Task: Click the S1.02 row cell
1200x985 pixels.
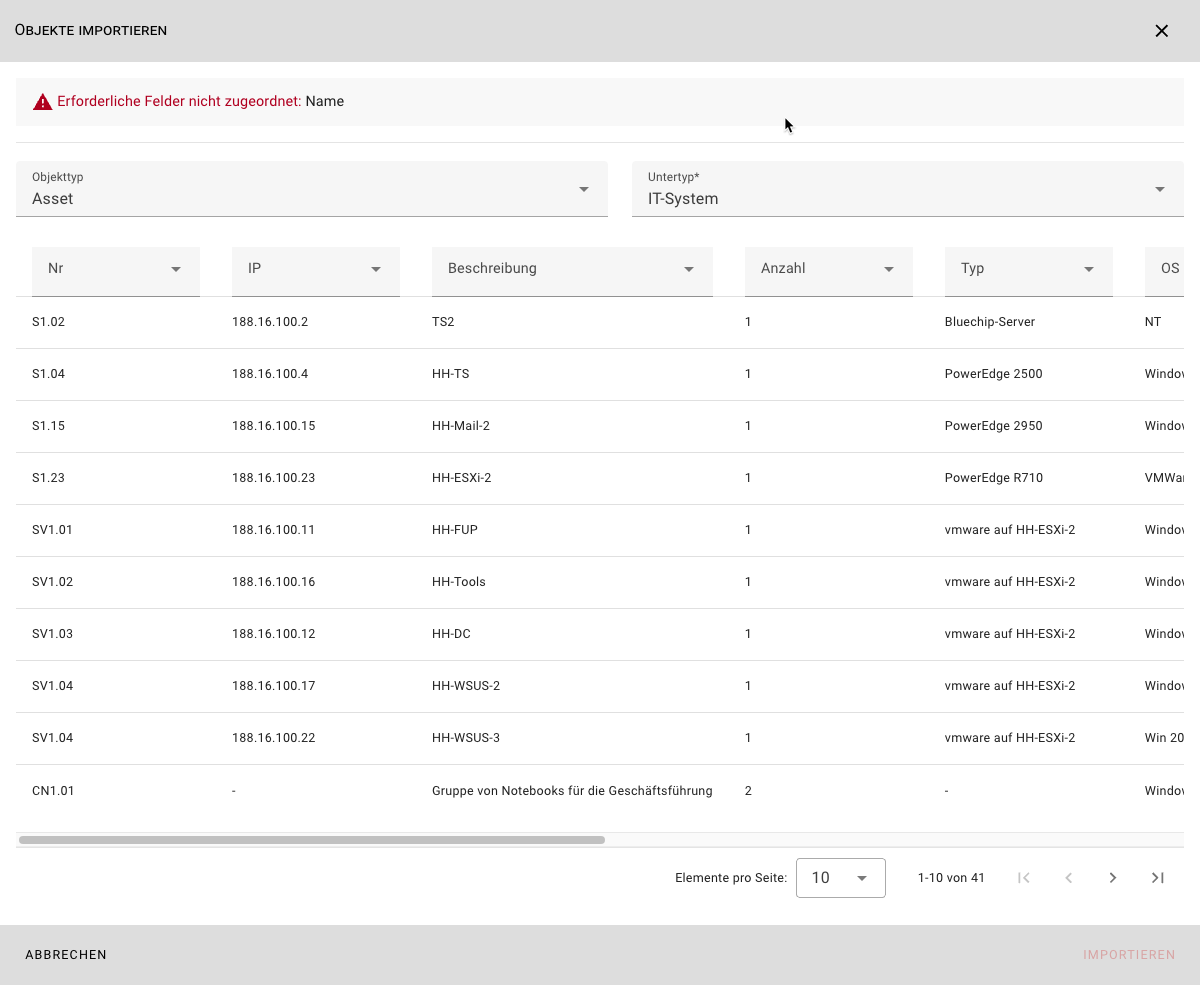Action: (48, 322)
